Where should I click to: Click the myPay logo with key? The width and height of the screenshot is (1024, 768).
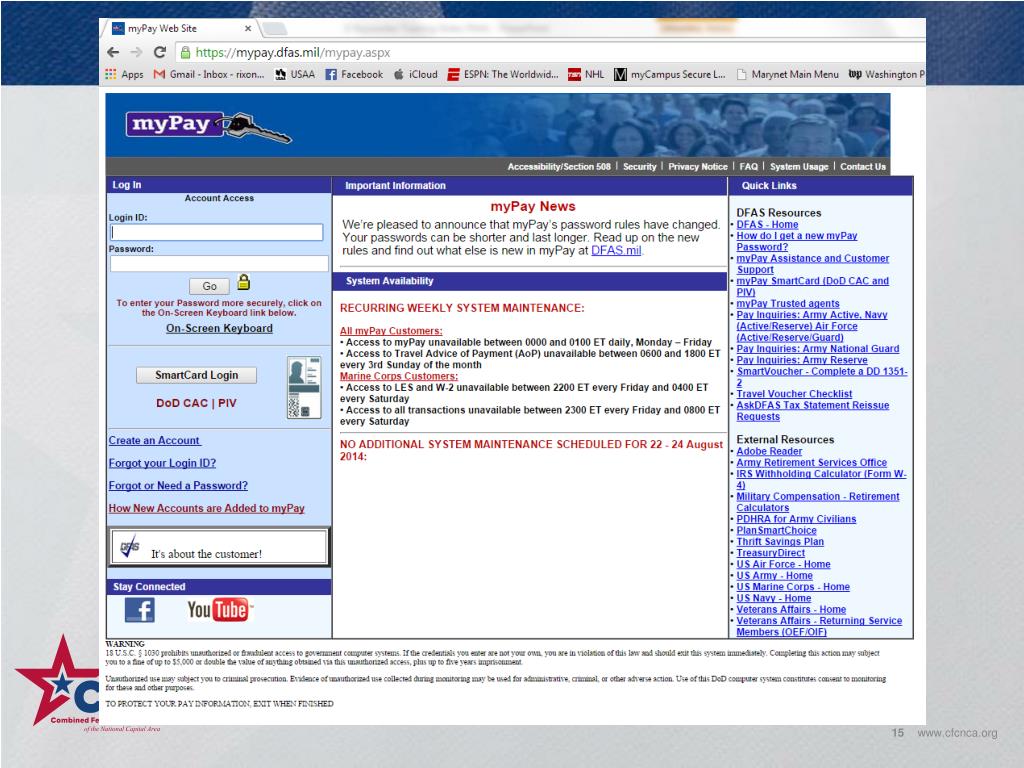[x=209, y=125]
